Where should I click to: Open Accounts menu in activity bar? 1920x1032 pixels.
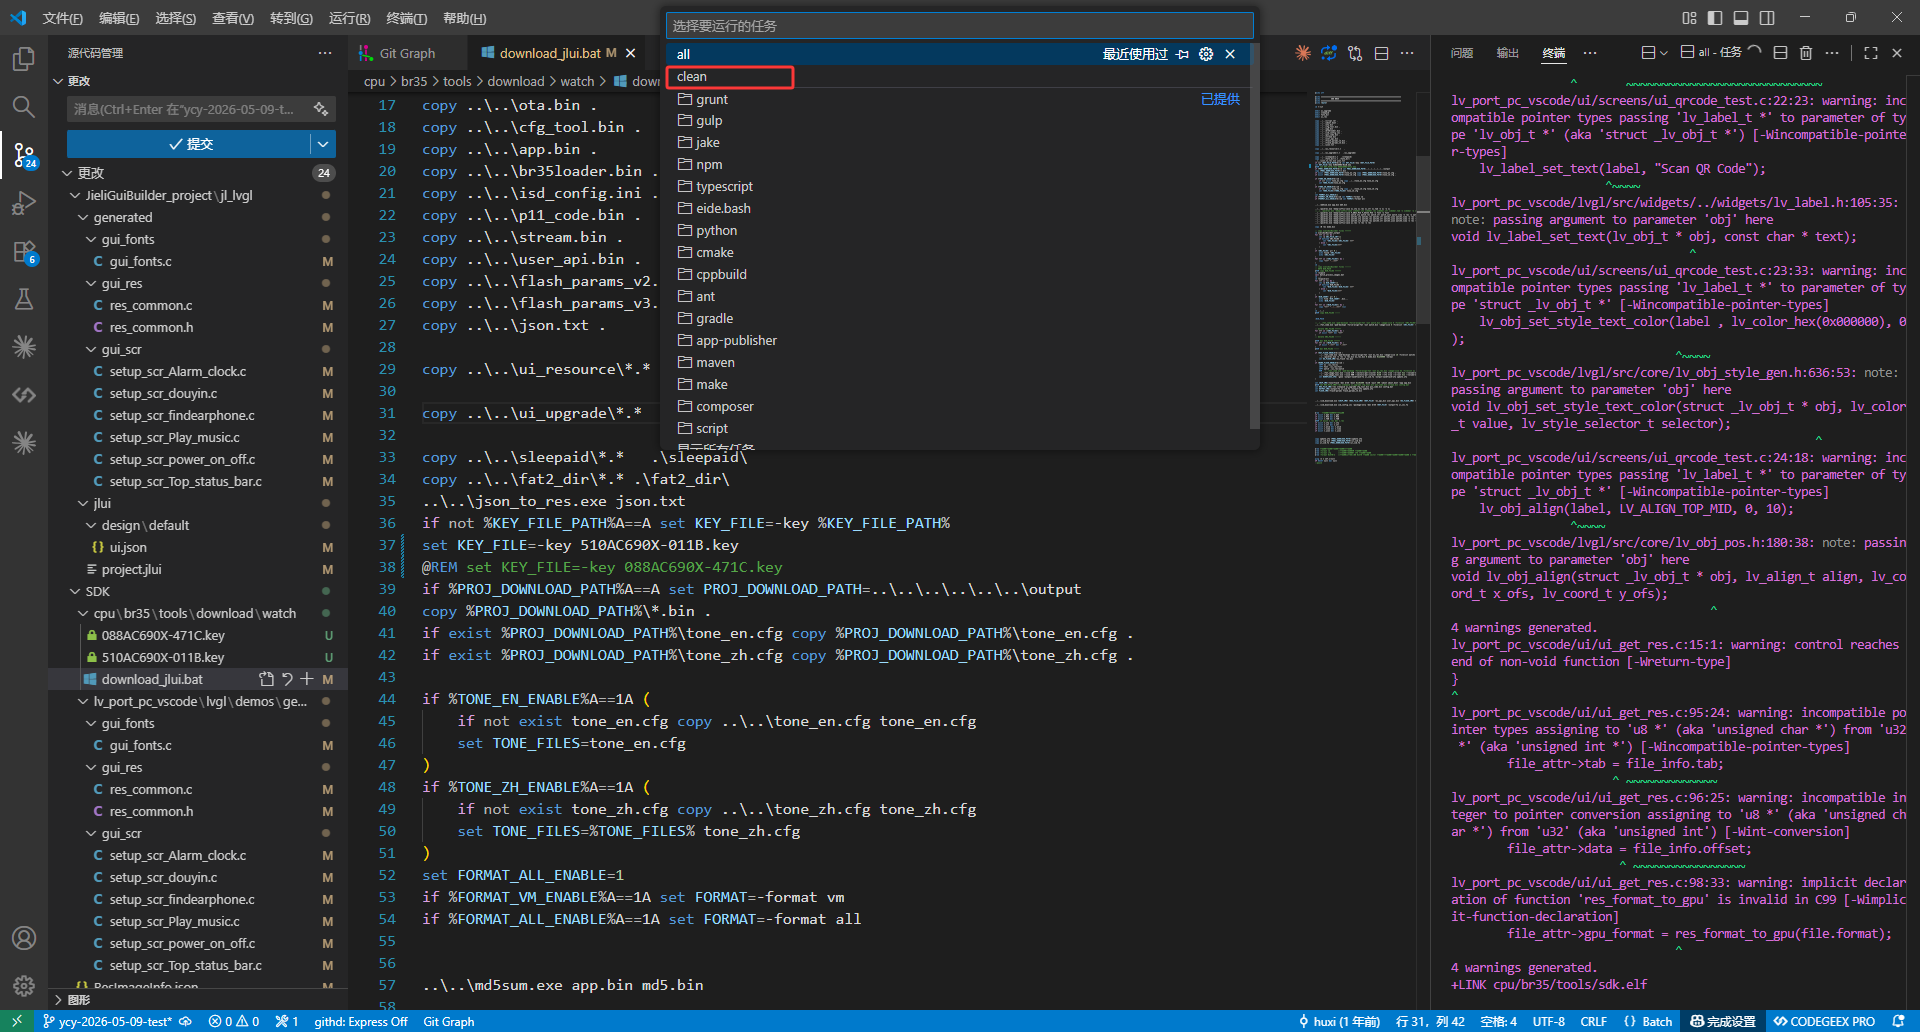24,938
